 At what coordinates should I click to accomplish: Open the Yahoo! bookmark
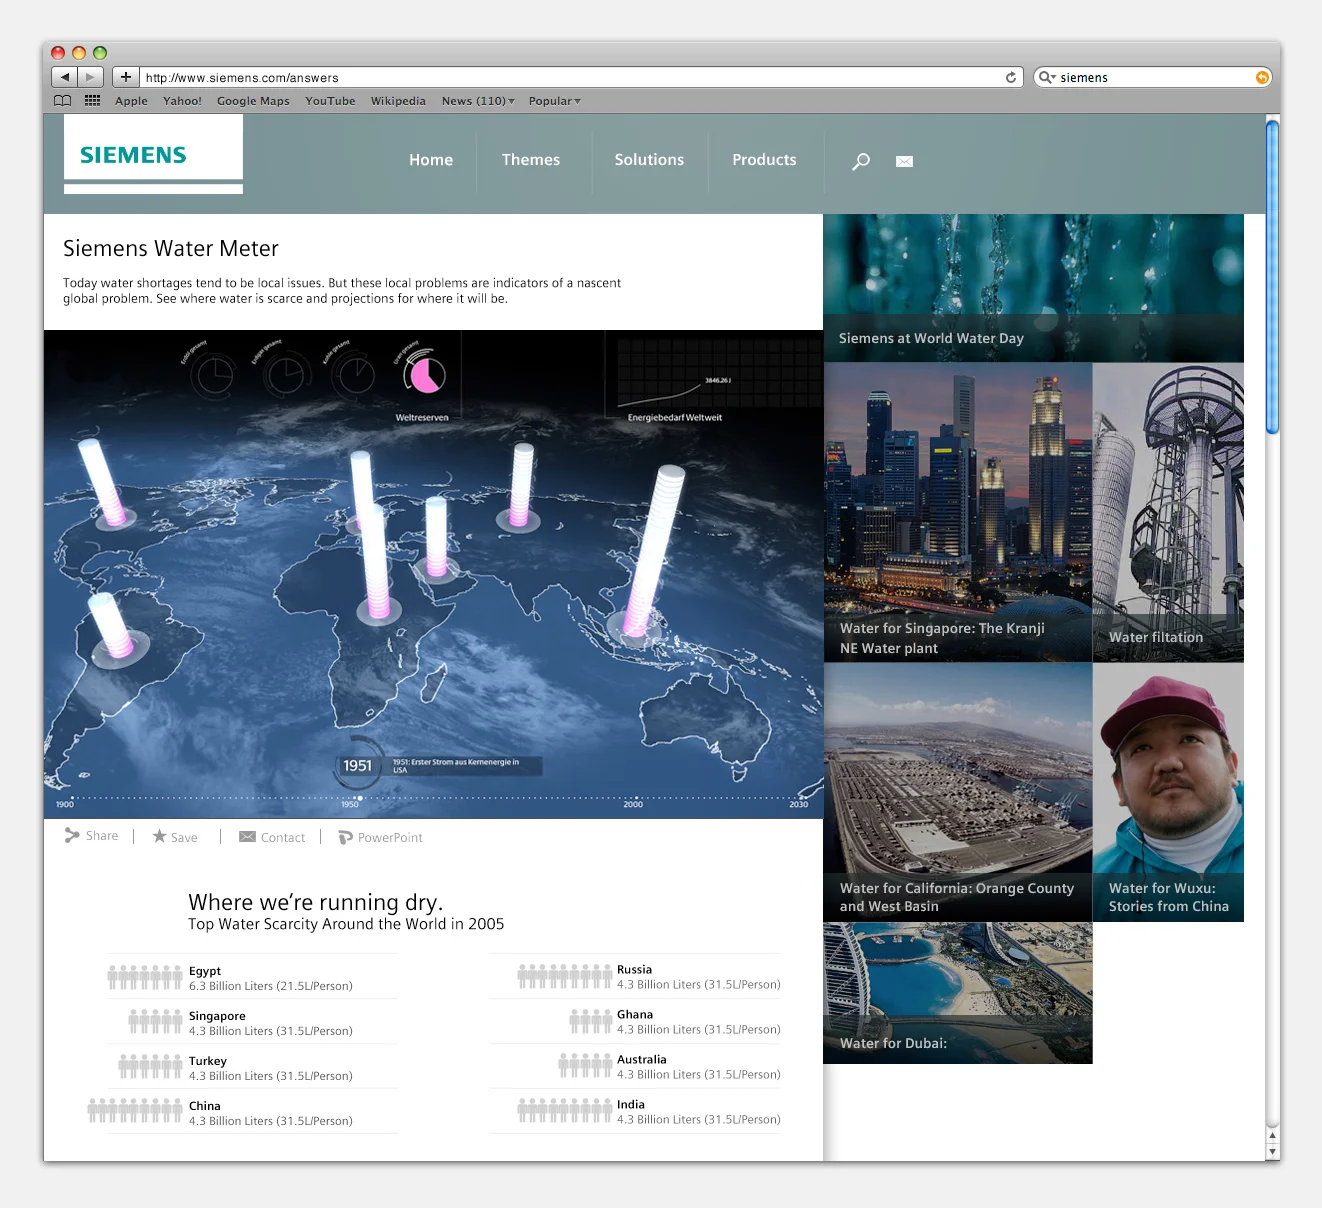pos(182,101)
